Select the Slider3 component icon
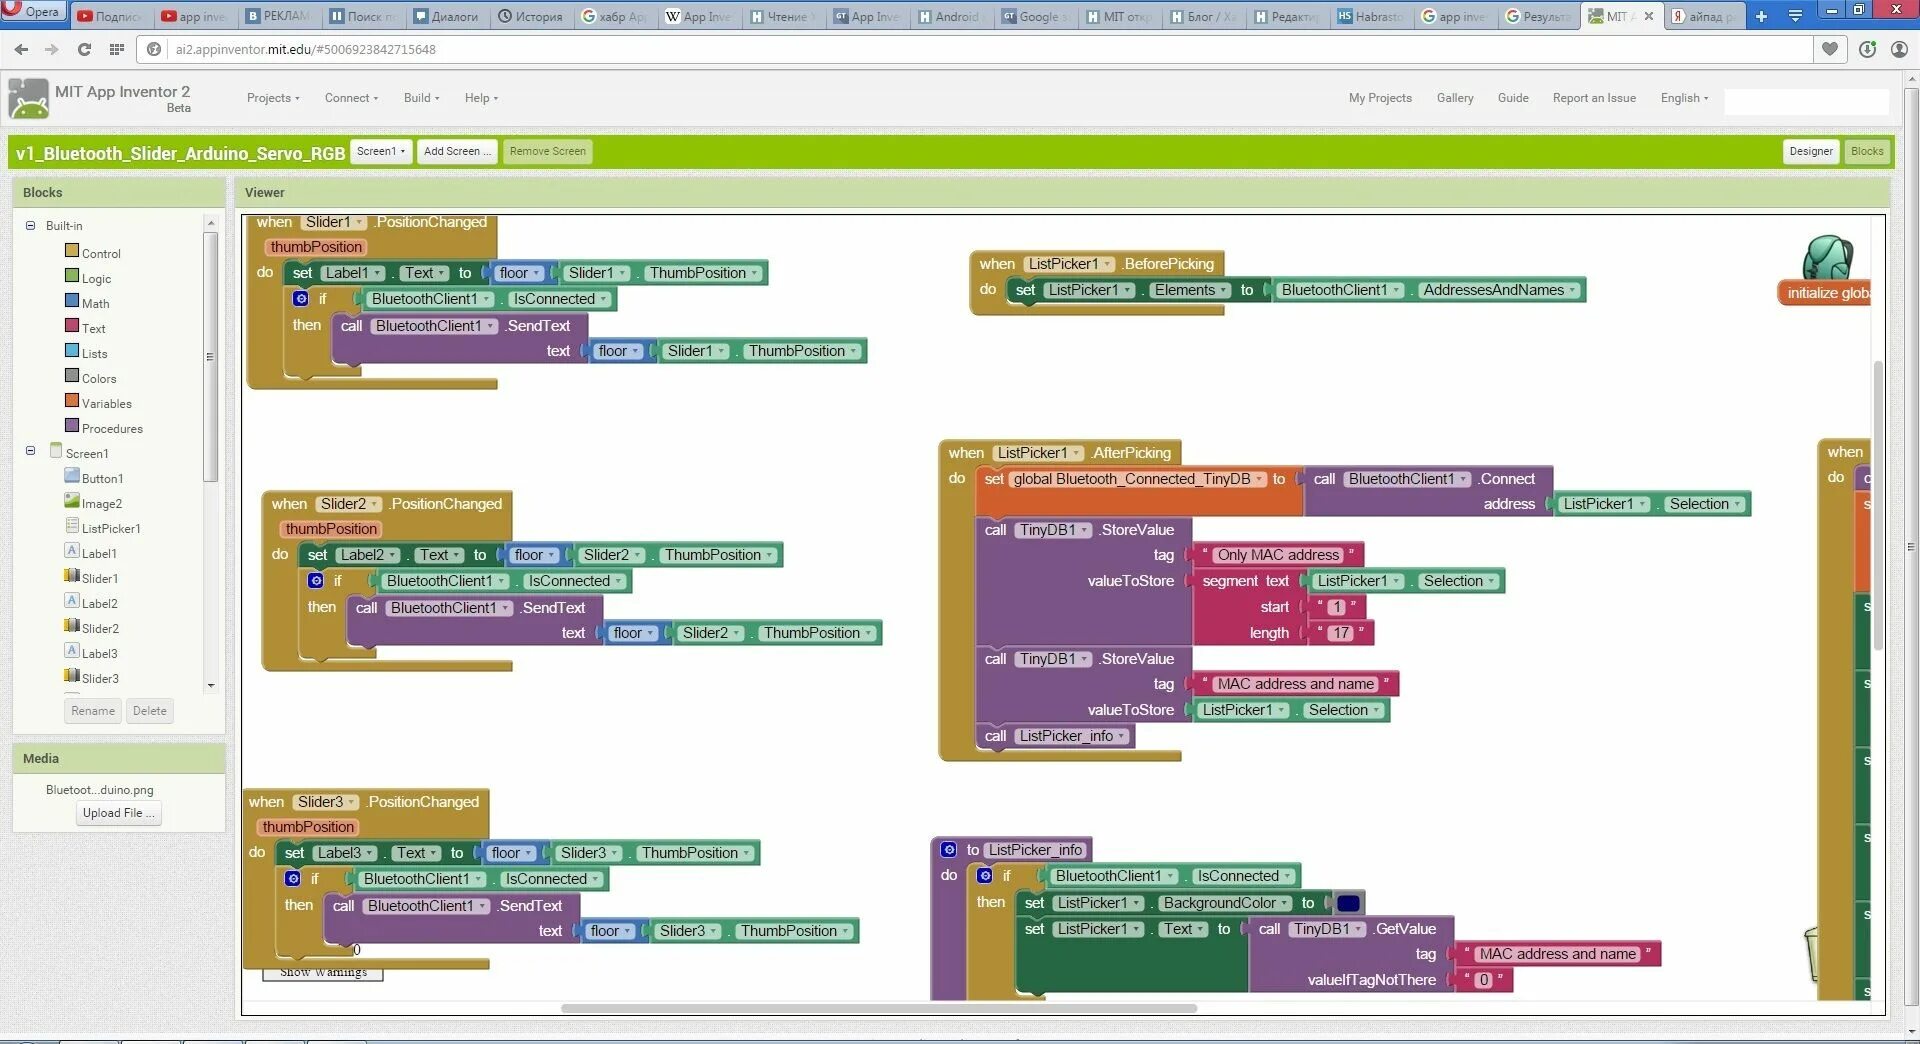 [x=72, y=676]
